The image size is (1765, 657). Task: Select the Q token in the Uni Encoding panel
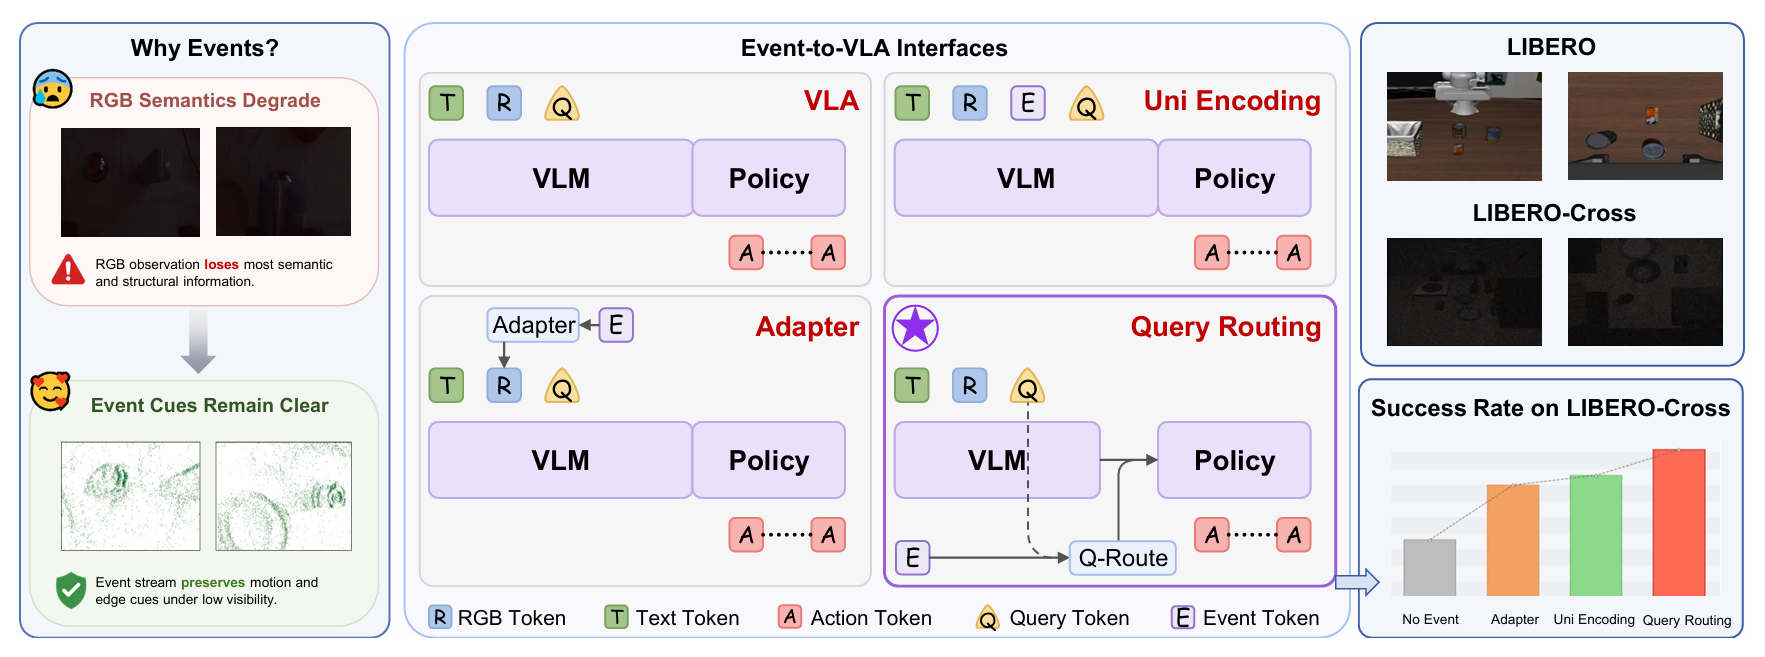1086,105
